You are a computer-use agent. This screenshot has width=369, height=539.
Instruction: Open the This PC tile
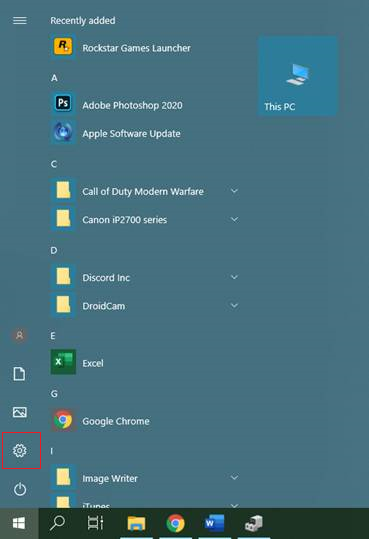(297, 76)
